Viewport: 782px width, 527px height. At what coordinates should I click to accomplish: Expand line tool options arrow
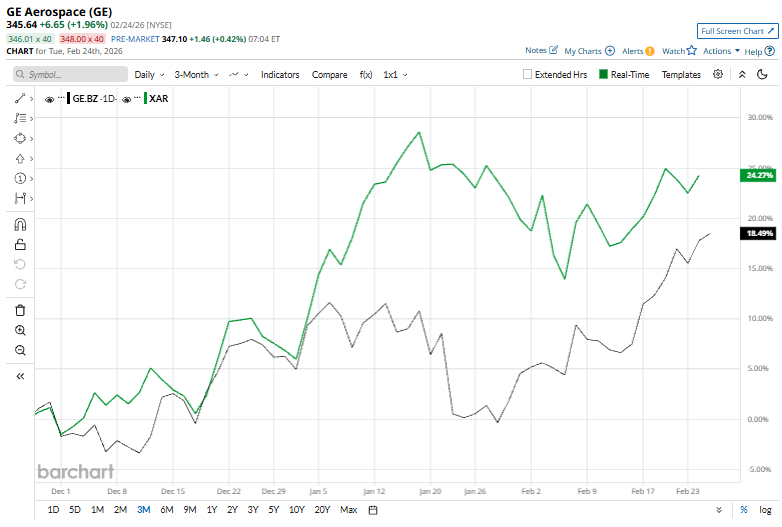click(x=31, y=99)
